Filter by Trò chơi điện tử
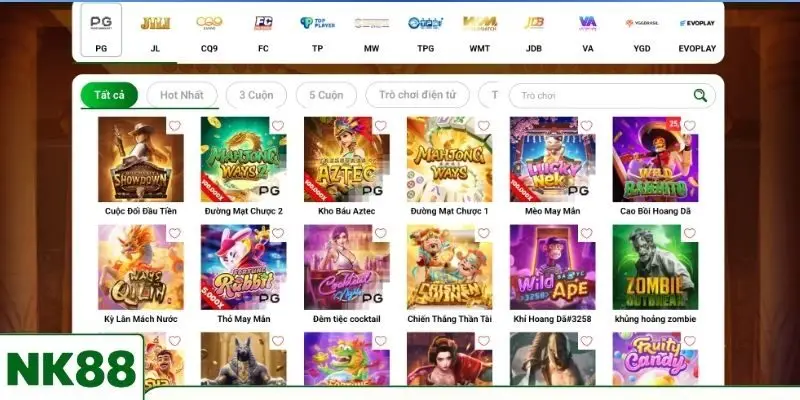The width and height of the screenshot is (800, 400). (417, 95)
